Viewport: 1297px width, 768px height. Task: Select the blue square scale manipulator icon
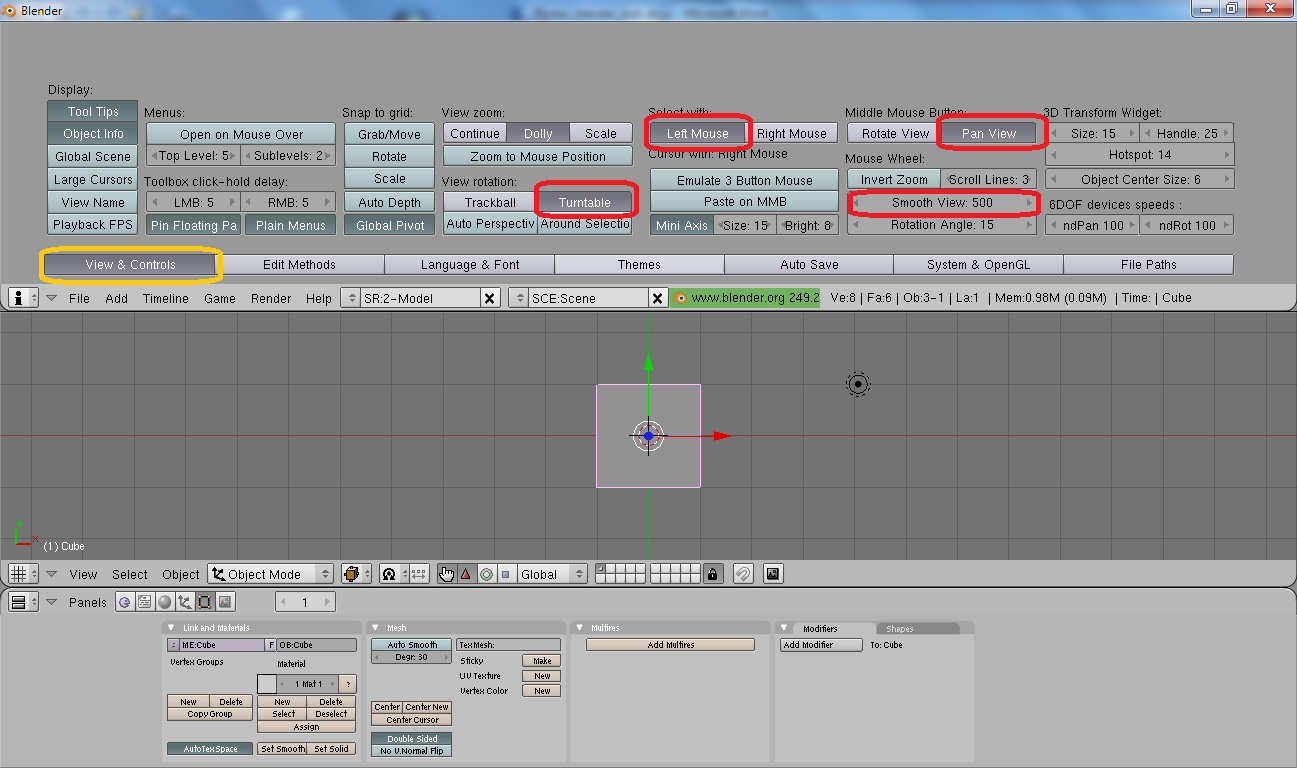click(505, 574)
